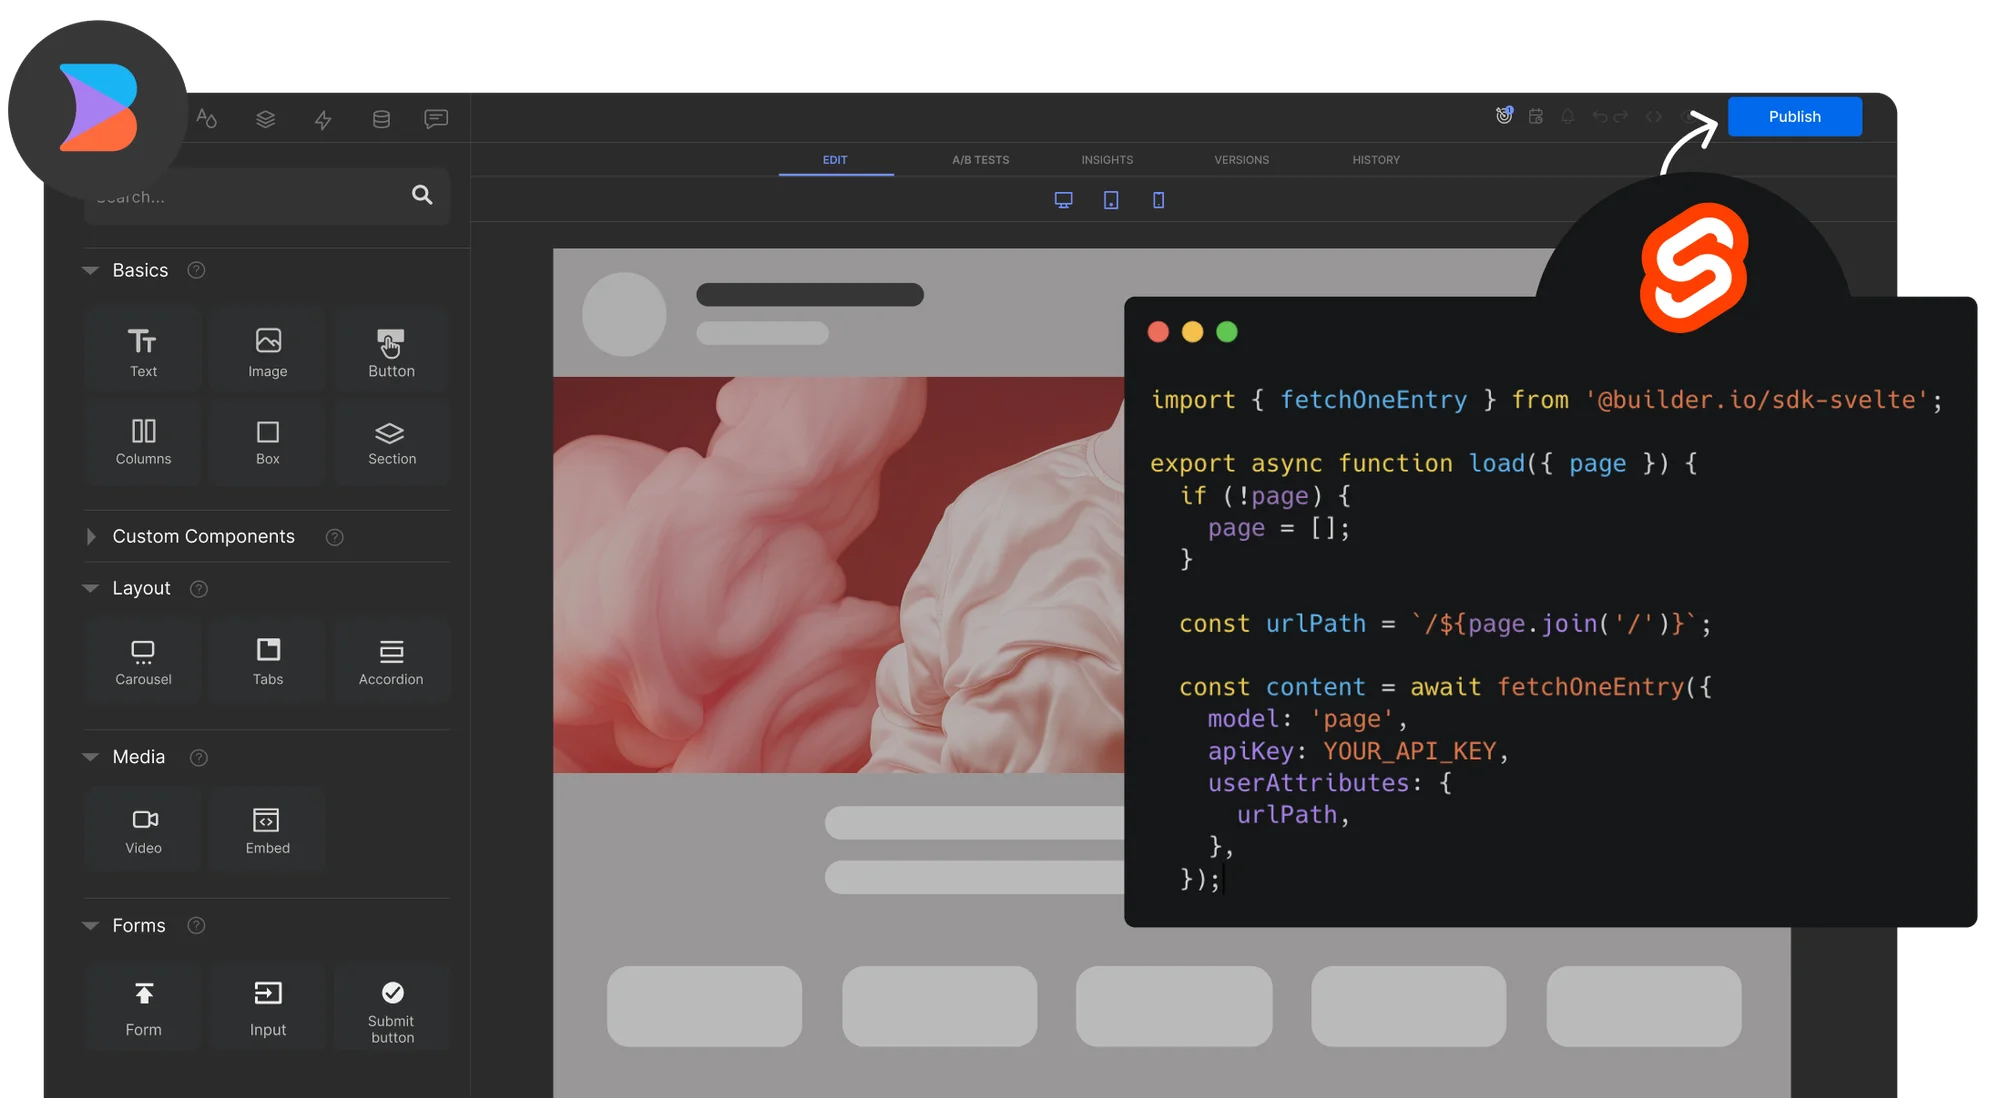Click the Publish button
This screenshot has height=1098, width=2000.
[1794, 115]
